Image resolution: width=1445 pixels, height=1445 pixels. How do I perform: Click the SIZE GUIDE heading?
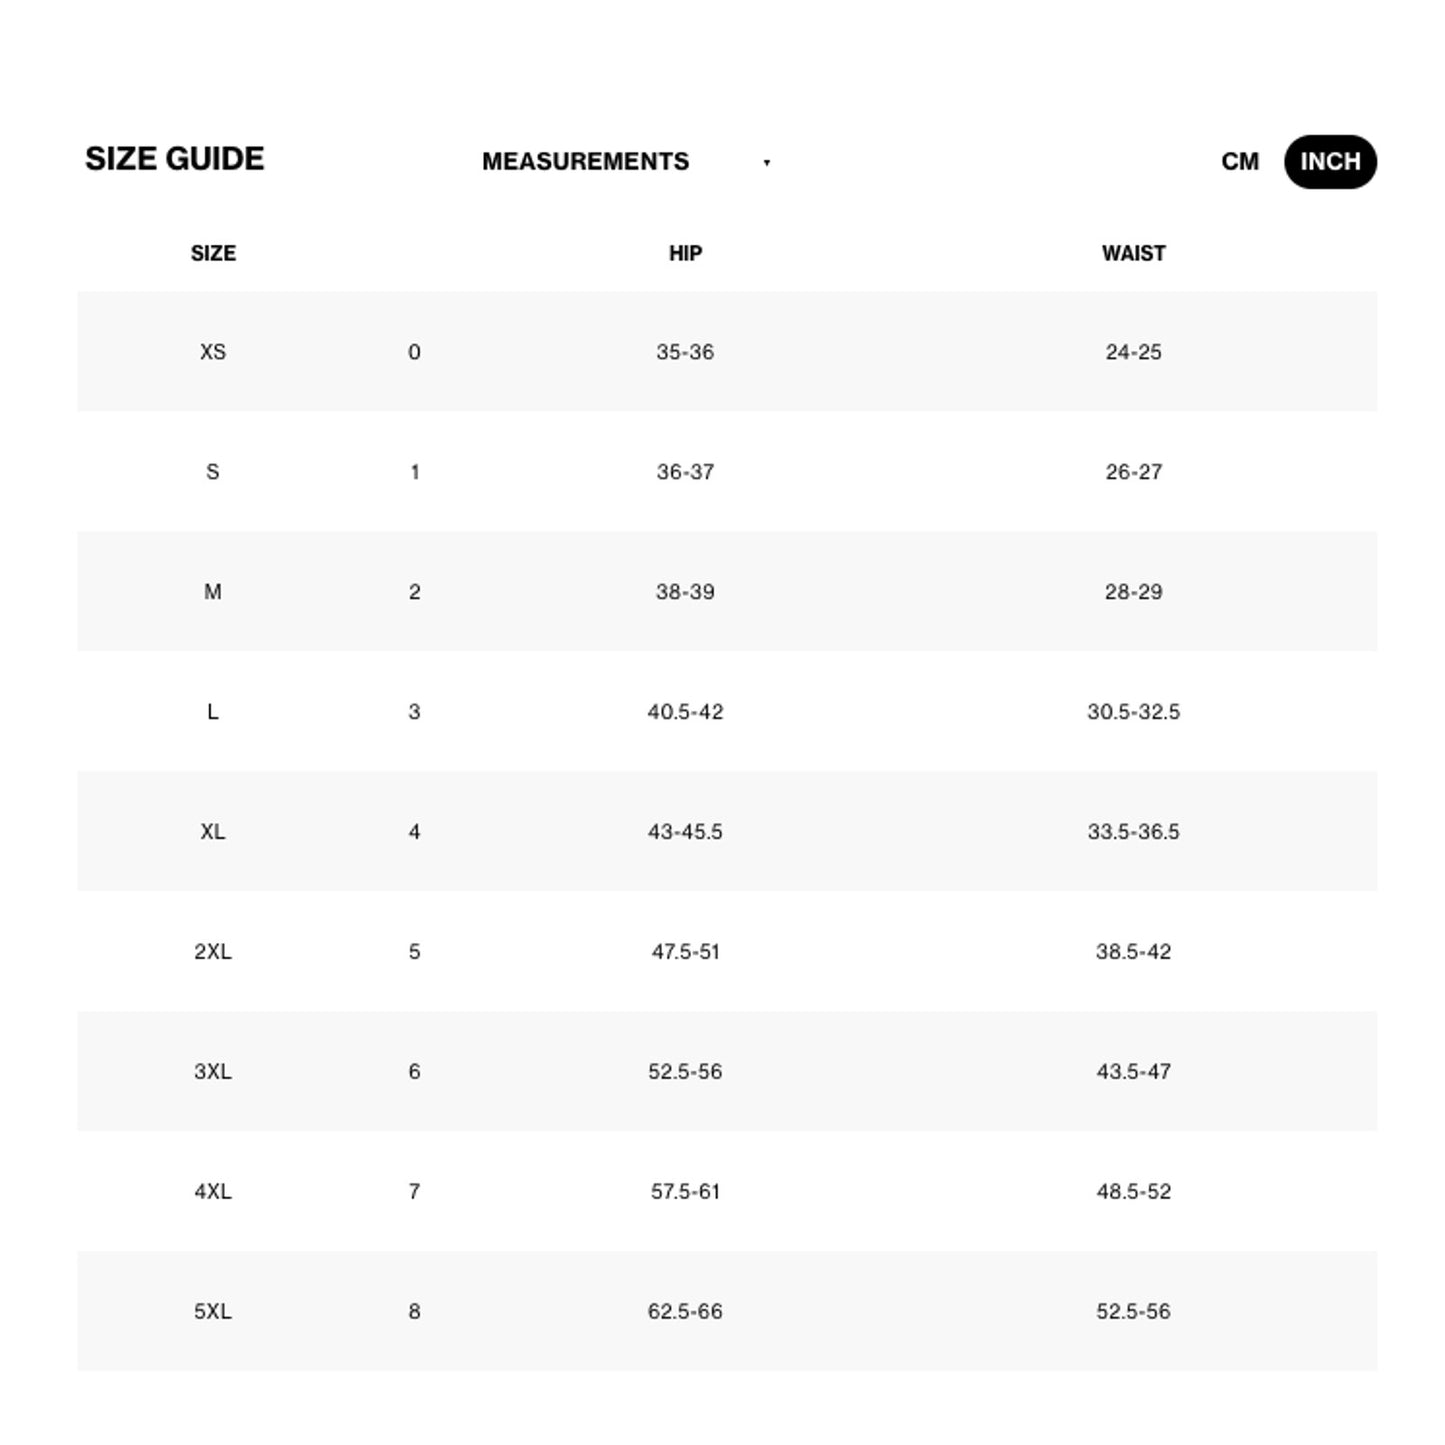point(175,159)
